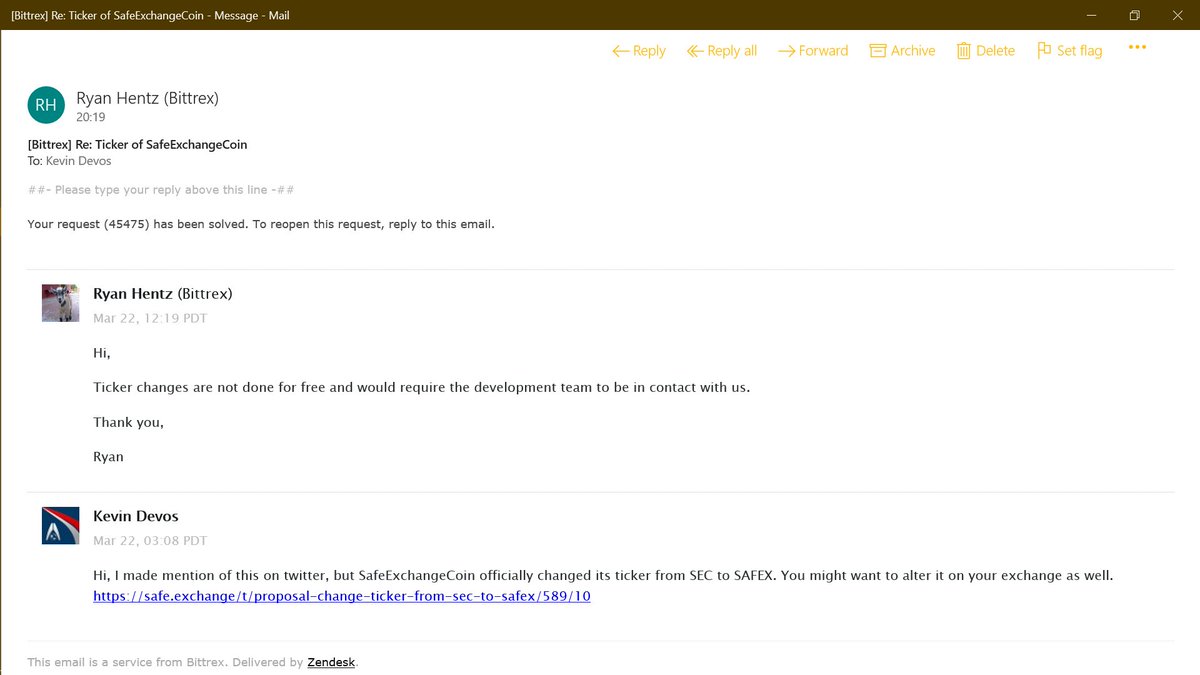The image size is (1200, 675).
Task: Click the Reply all button label
Action: point(732,51)
